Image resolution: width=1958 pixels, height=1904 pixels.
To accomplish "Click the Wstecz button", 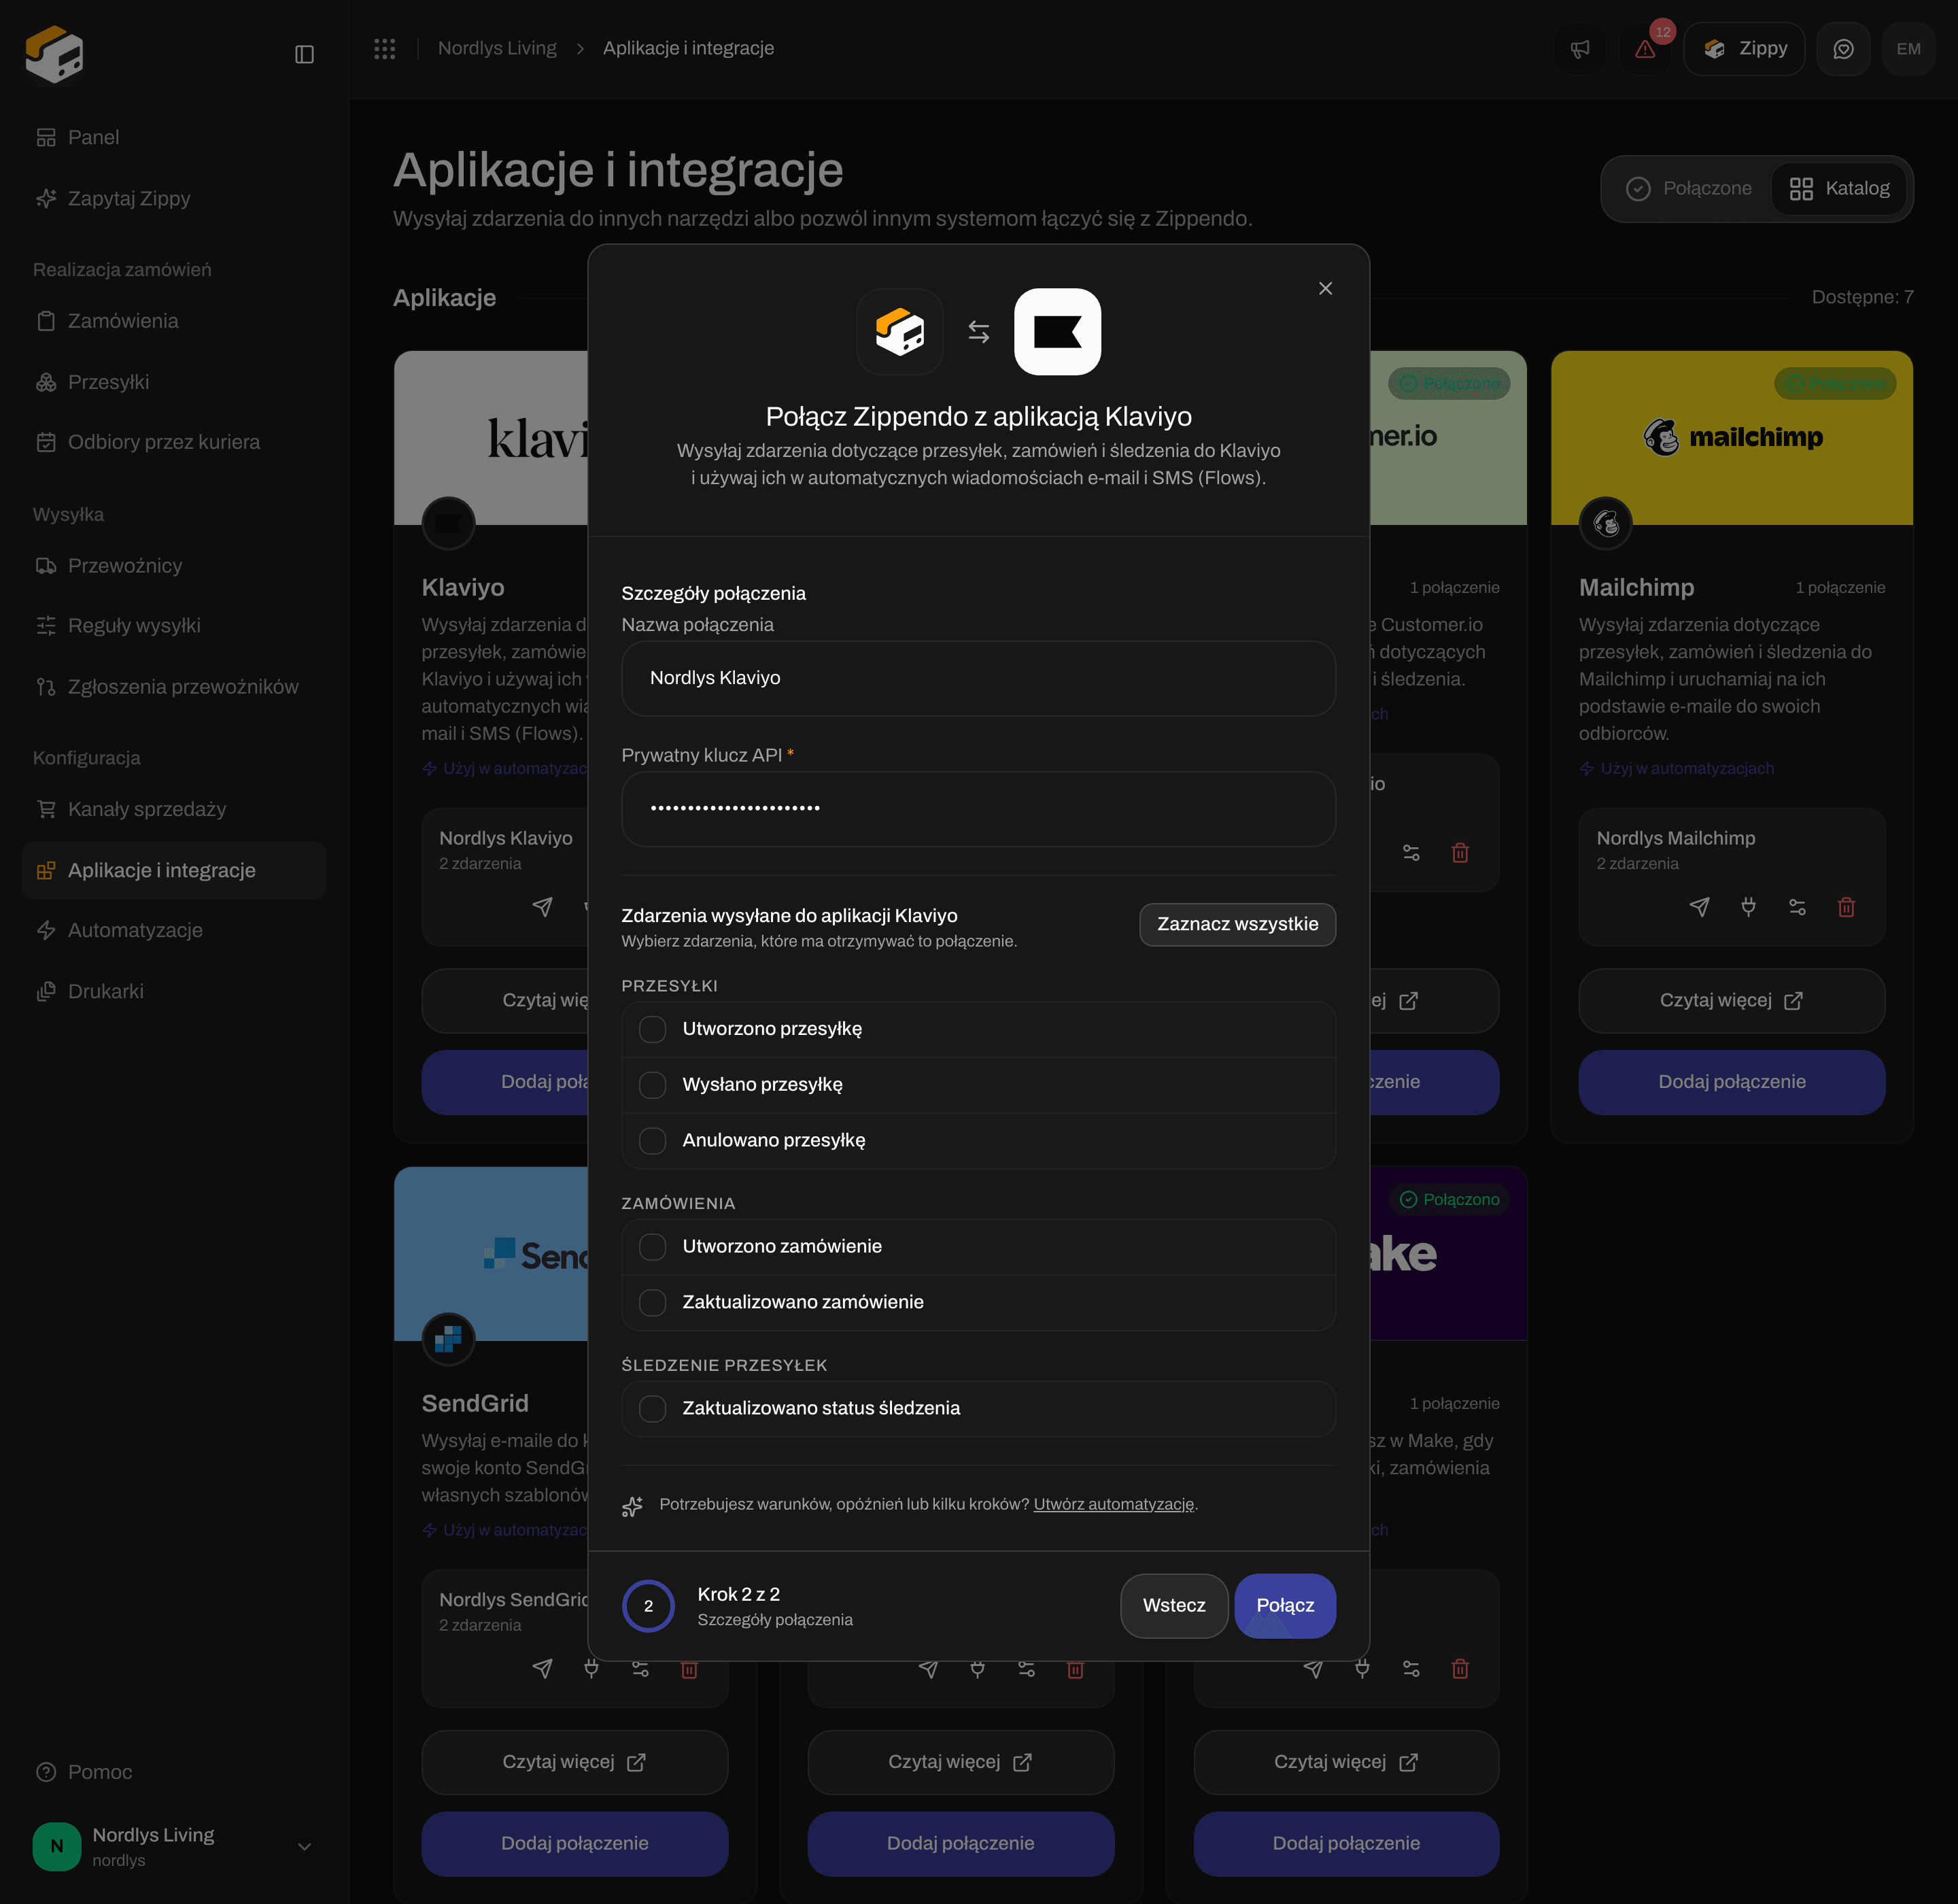I will click(x=1174, y=1605).
